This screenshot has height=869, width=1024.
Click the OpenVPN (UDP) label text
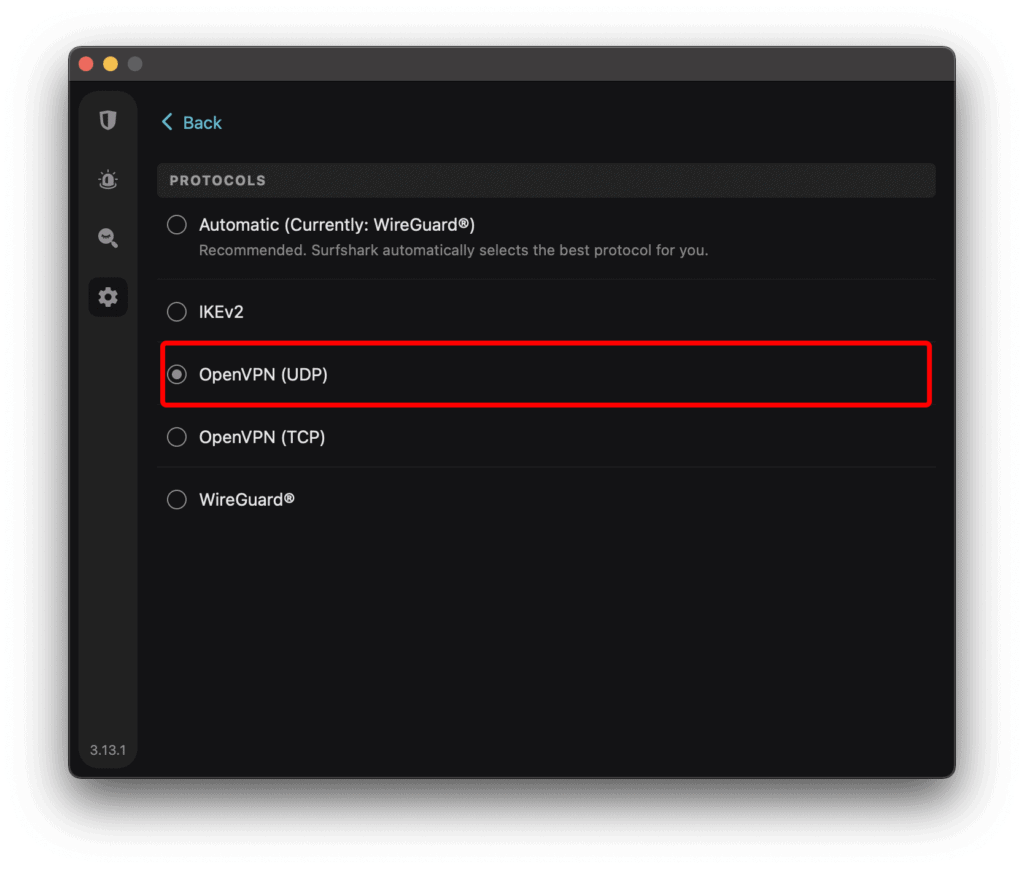point(263,375)
